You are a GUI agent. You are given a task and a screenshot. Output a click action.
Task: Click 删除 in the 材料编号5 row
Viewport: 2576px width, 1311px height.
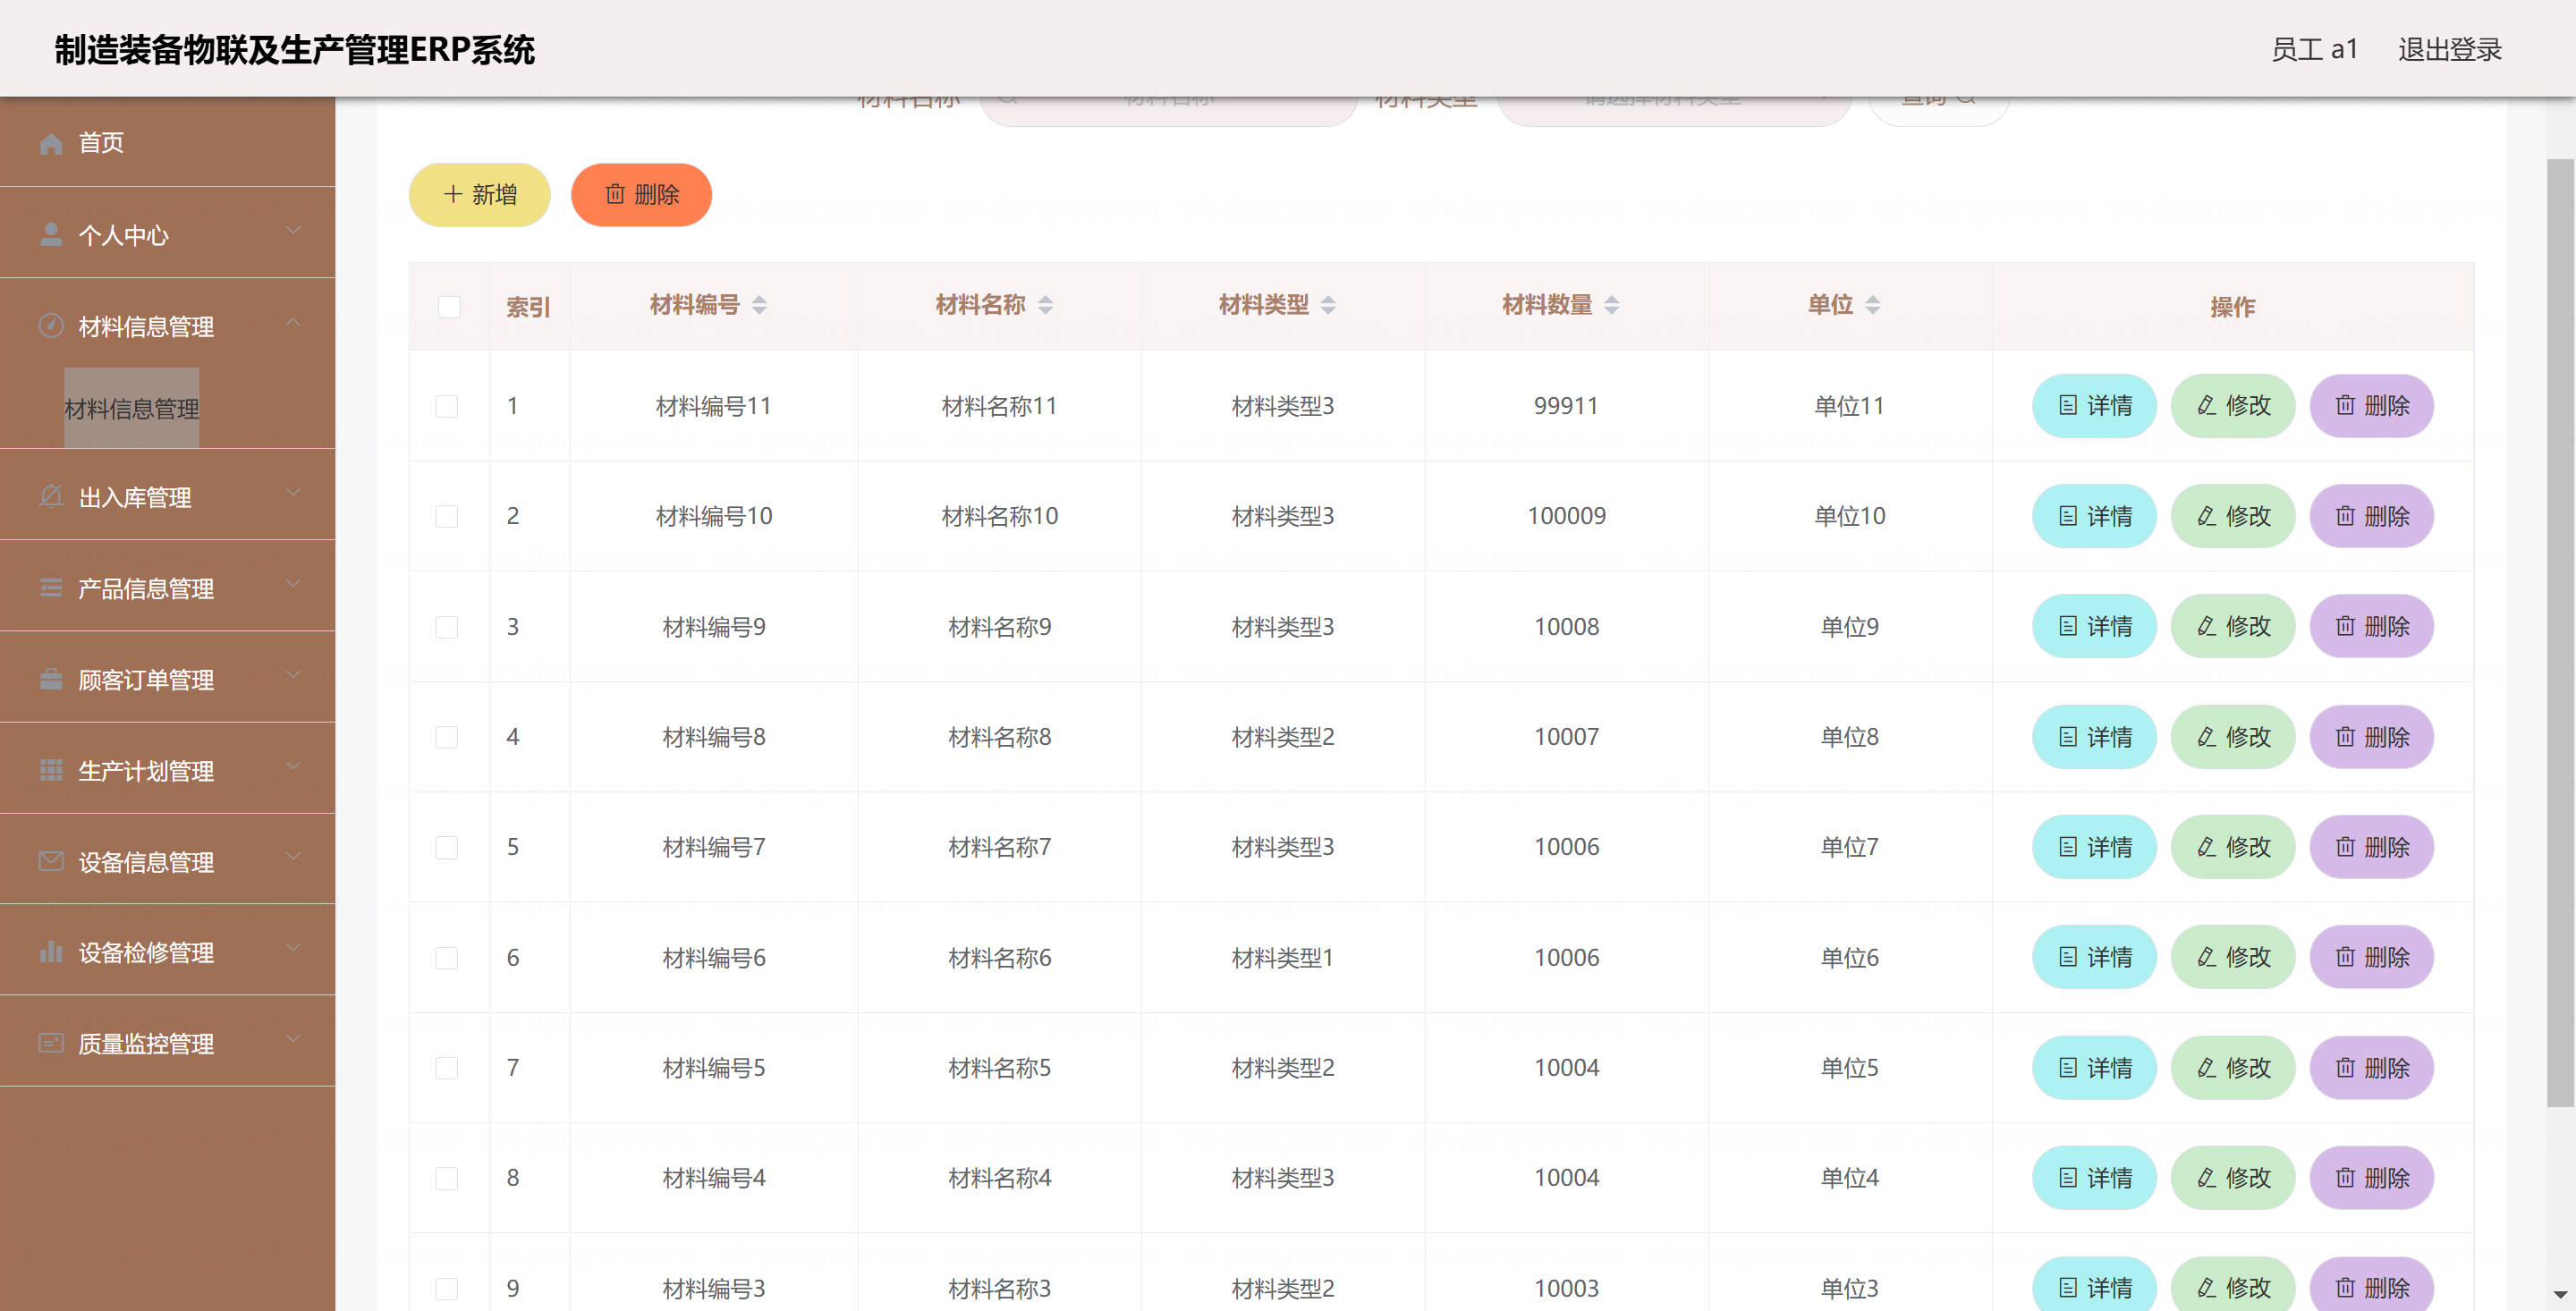tap(2371, 1068)
